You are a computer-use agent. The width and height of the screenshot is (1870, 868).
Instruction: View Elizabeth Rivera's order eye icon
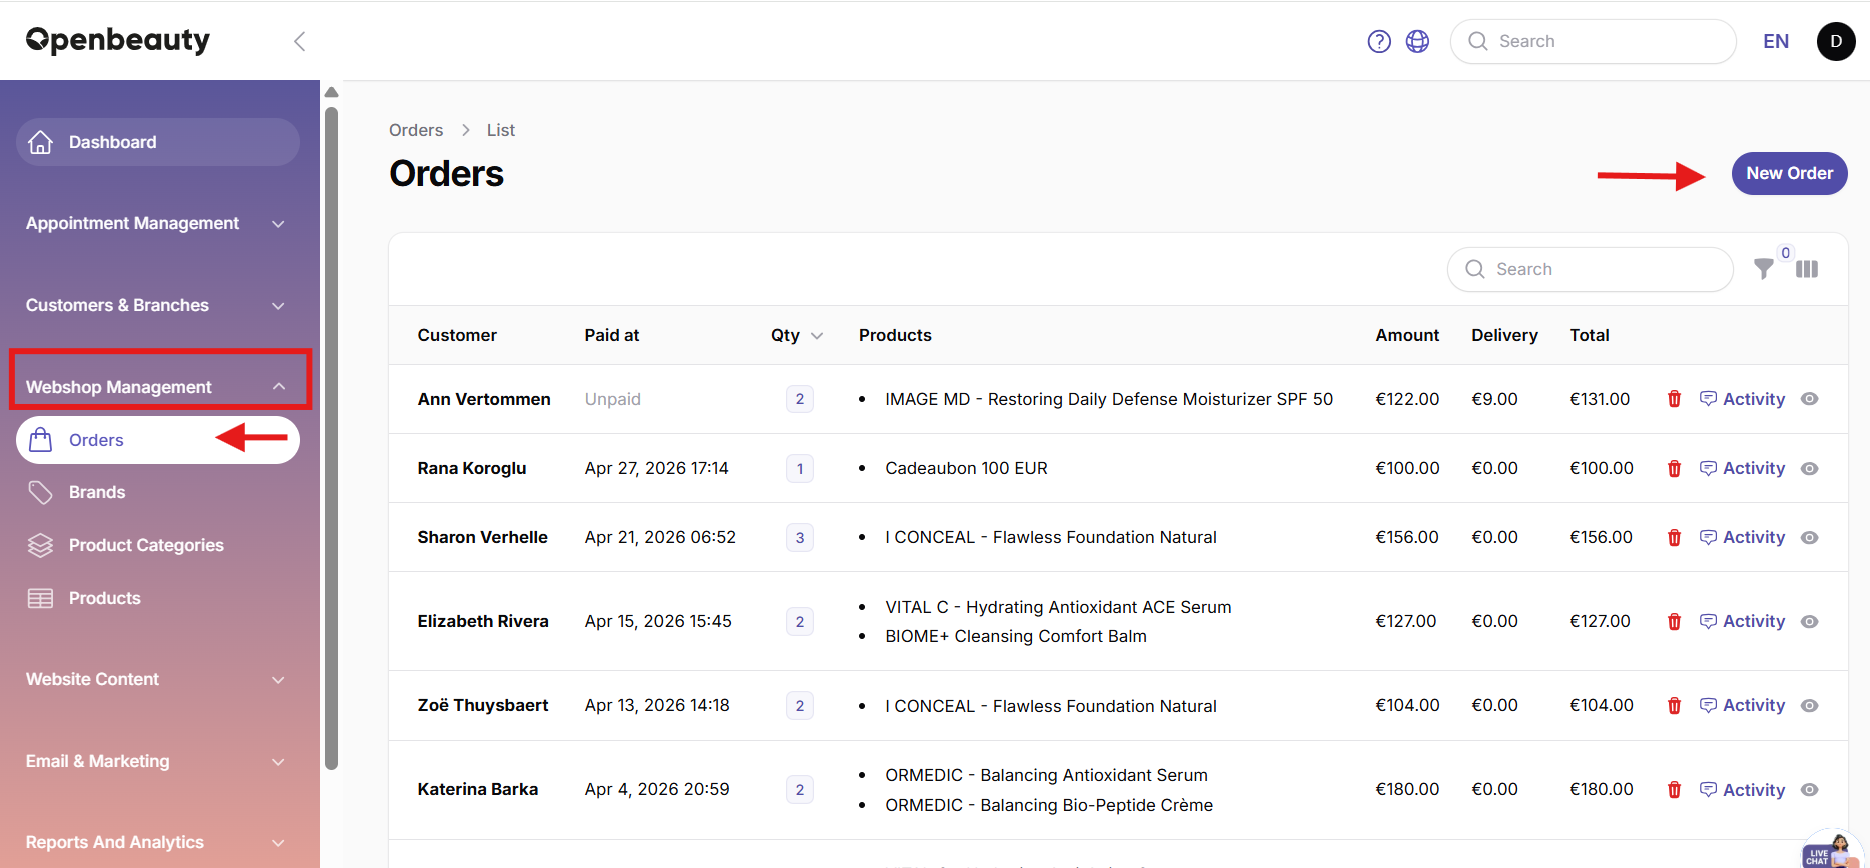click(x=1809, y=621)
